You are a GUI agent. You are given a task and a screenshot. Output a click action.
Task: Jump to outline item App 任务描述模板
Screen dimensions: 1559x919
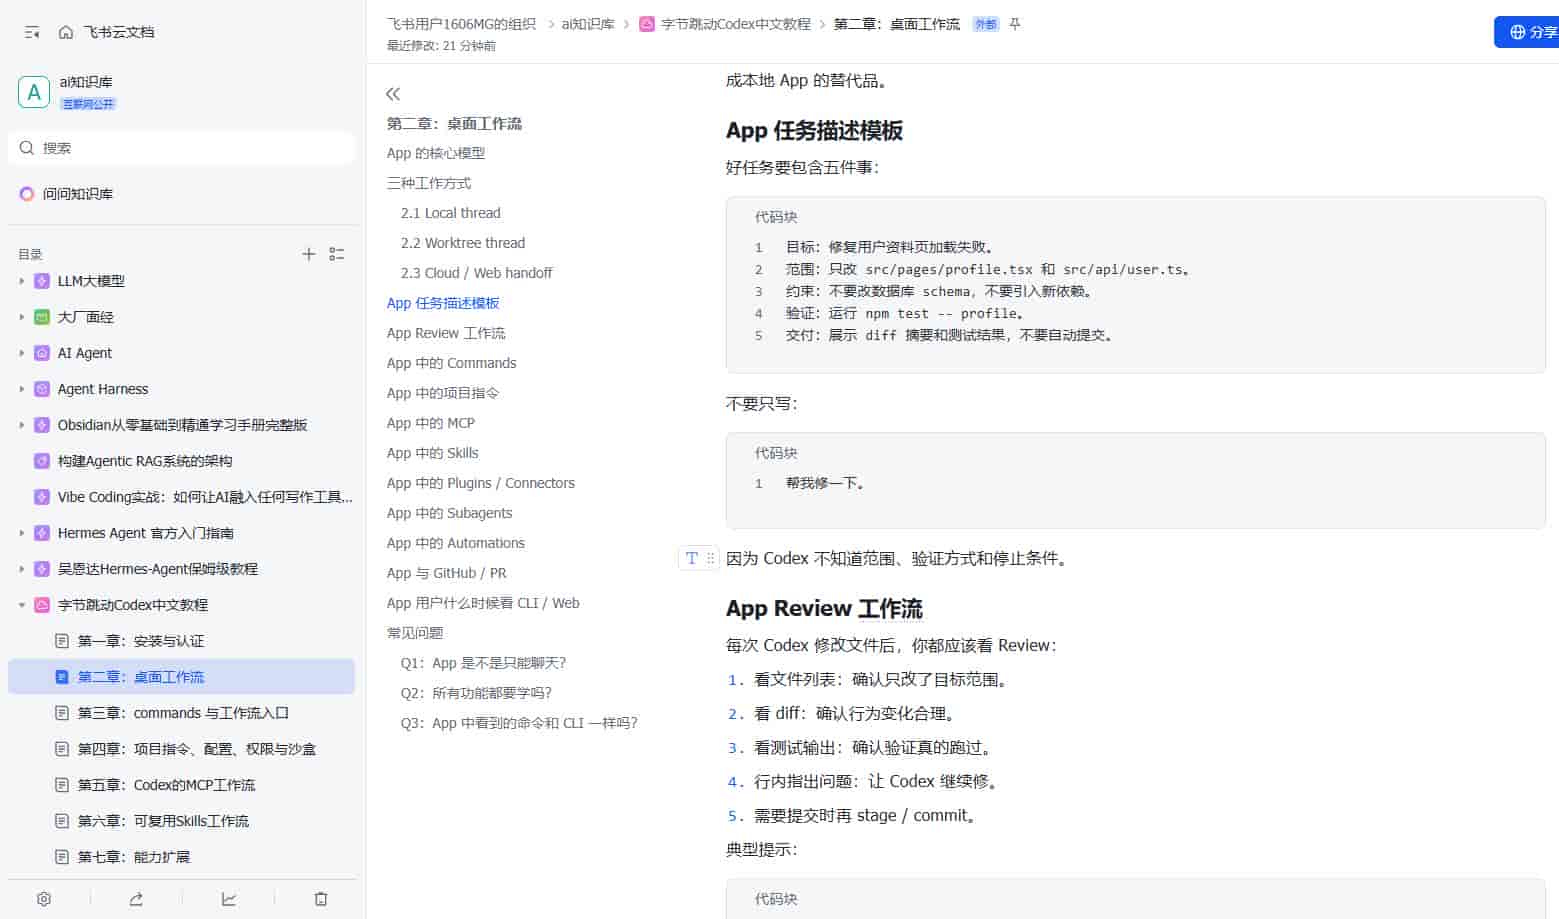(x=443, y=303)
